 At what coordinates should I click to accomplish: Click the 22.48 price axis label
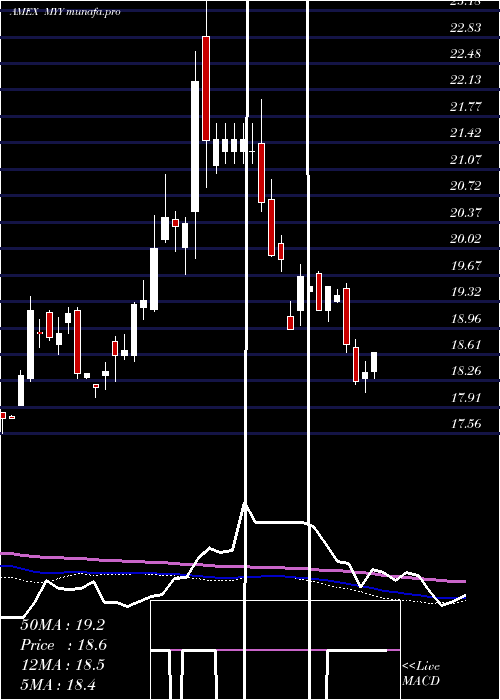click(x=466, y=54)
